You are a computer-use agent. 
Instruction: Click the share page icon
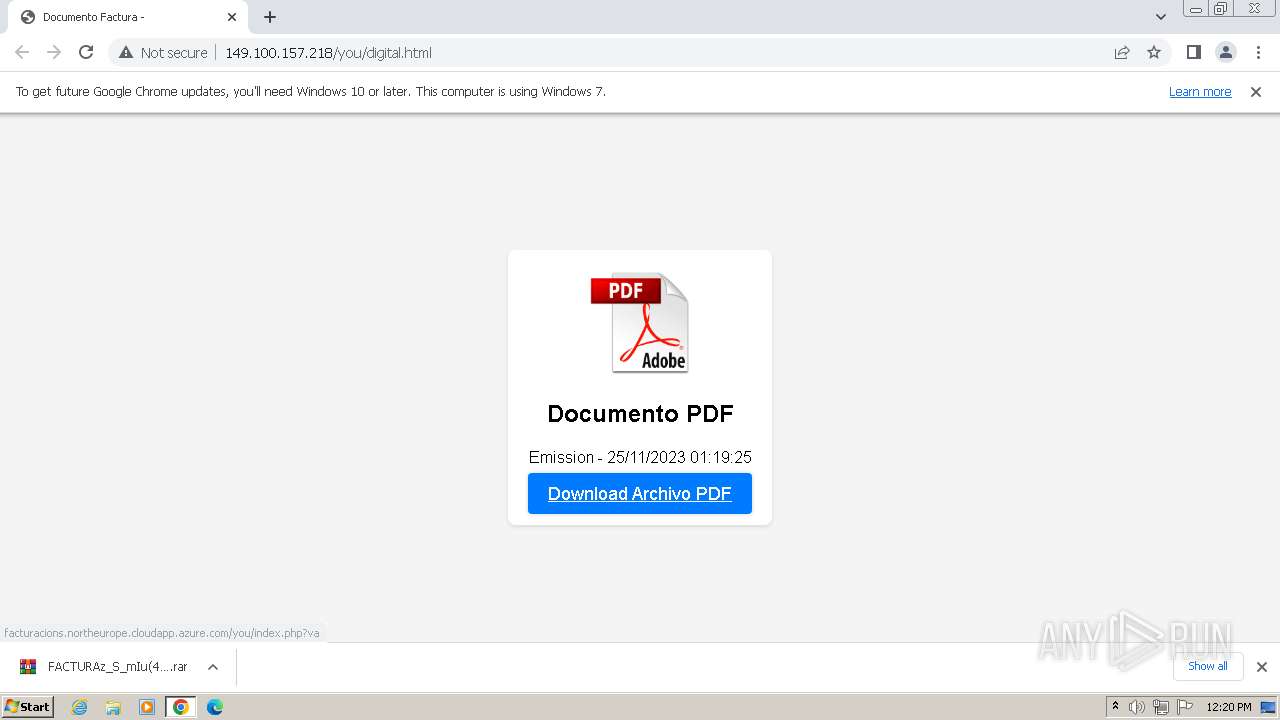click(x=1122, y=52)
